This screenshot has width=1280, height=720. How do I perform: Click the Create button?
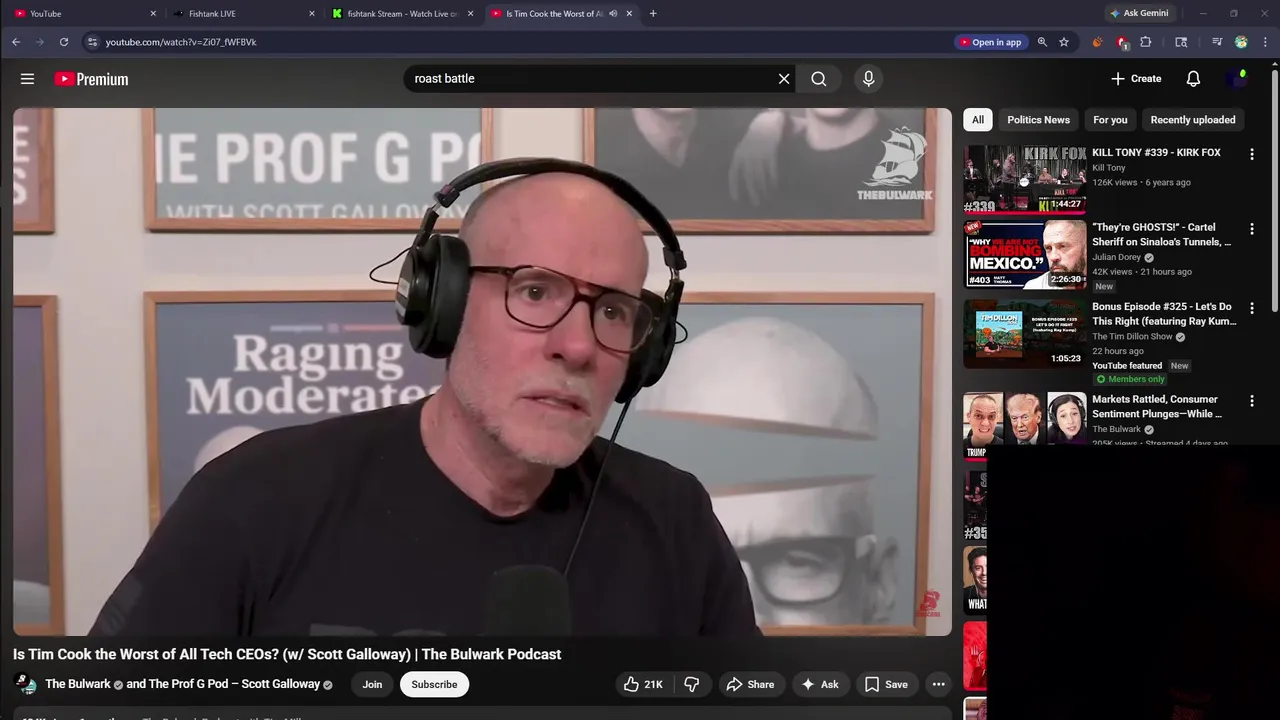[x=1136, y=79]
